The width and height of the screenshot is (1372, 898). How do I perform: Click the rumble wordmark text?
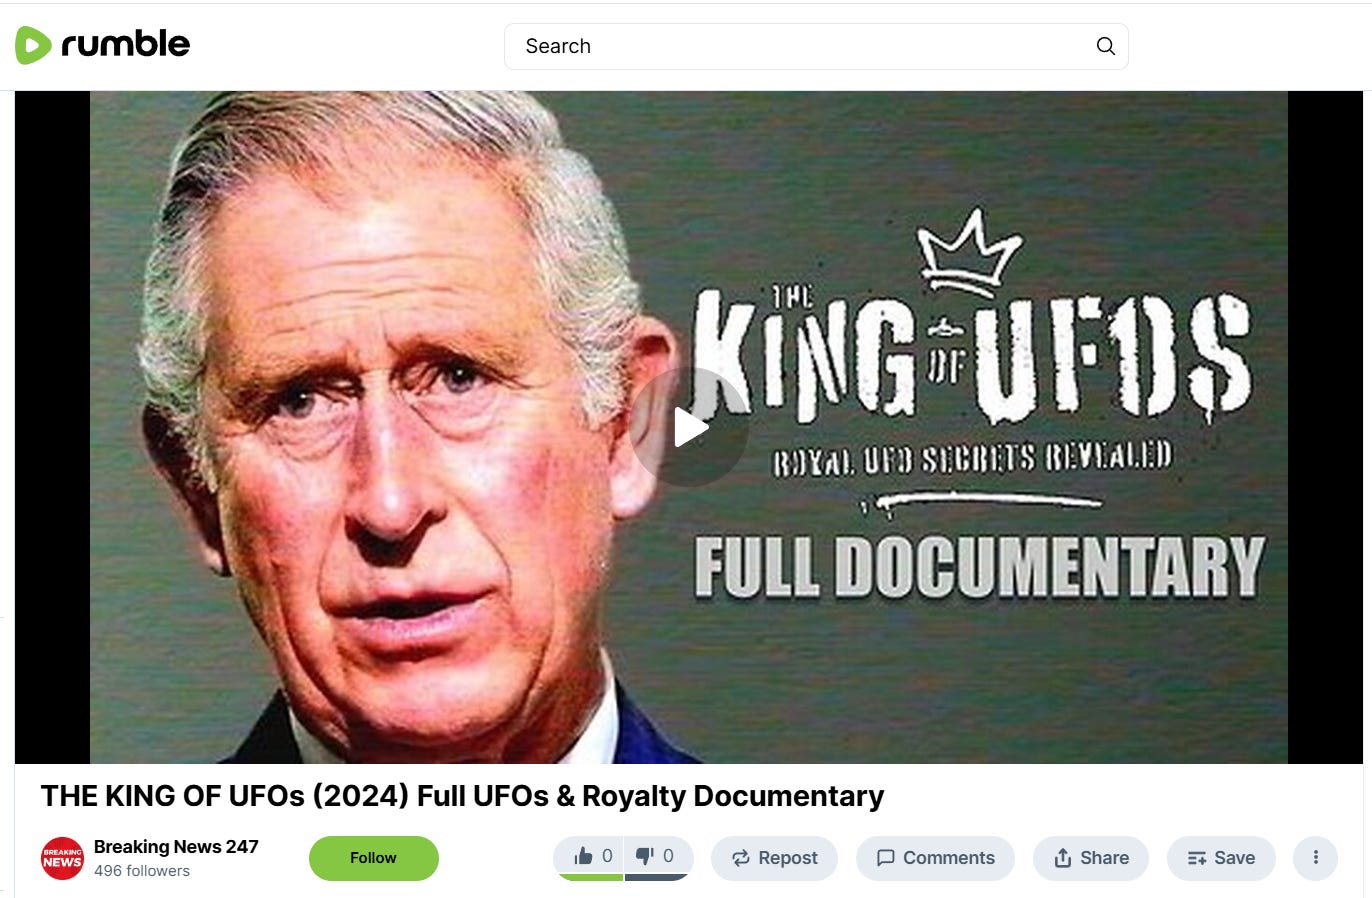point(125,44)
